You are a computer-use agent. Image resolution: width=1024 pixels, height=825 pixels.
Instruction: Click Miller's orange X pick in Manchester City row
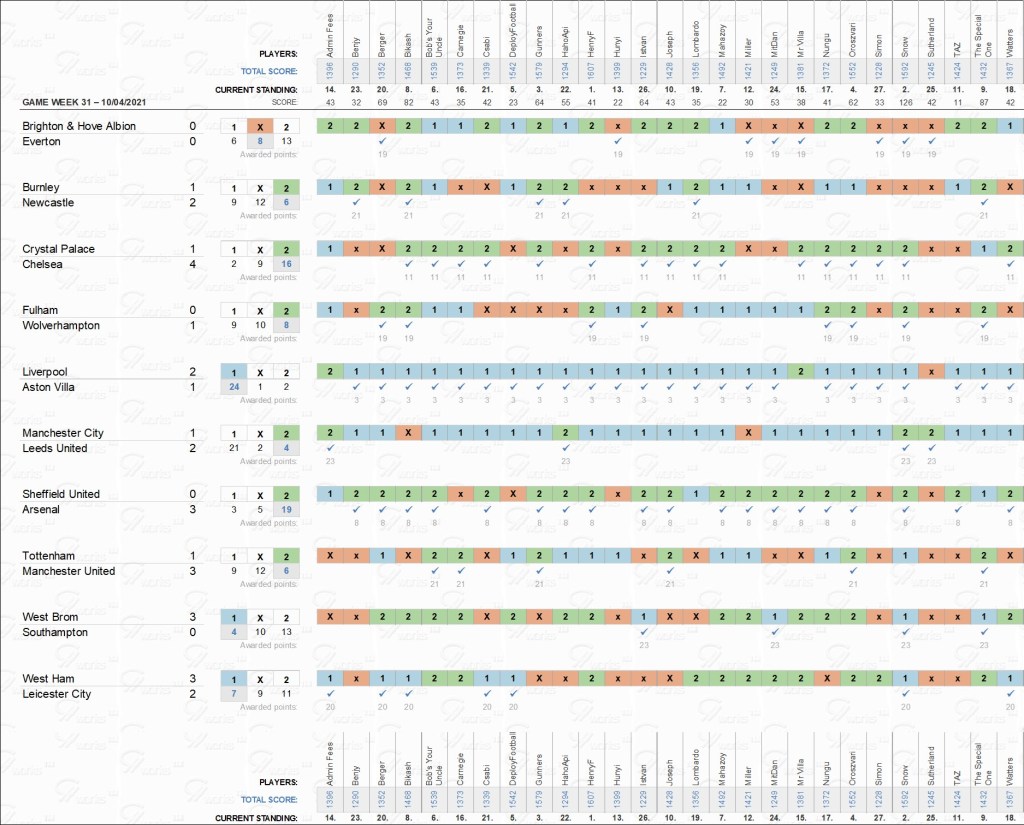(x=748, y=433)
